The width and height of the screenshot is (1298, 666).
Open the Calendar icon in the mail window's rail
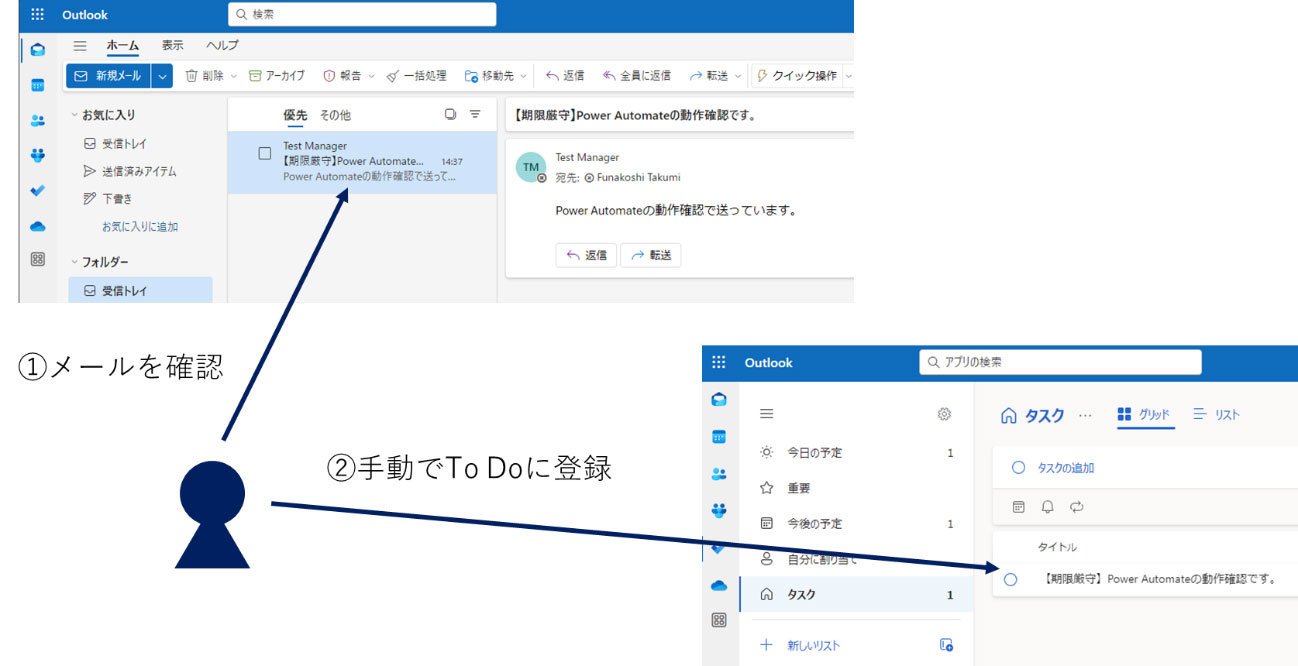tap(38, 85)
